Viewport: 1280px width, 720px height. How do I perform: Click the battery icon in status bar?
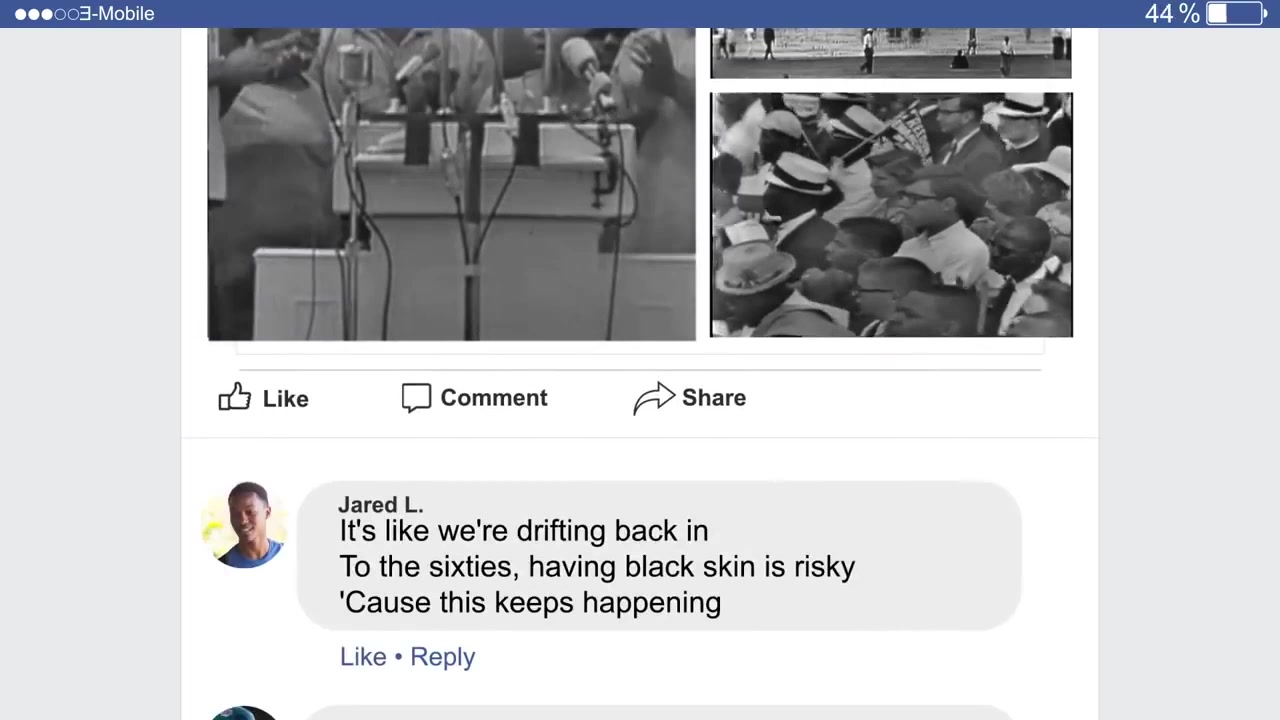(1237, 13)
